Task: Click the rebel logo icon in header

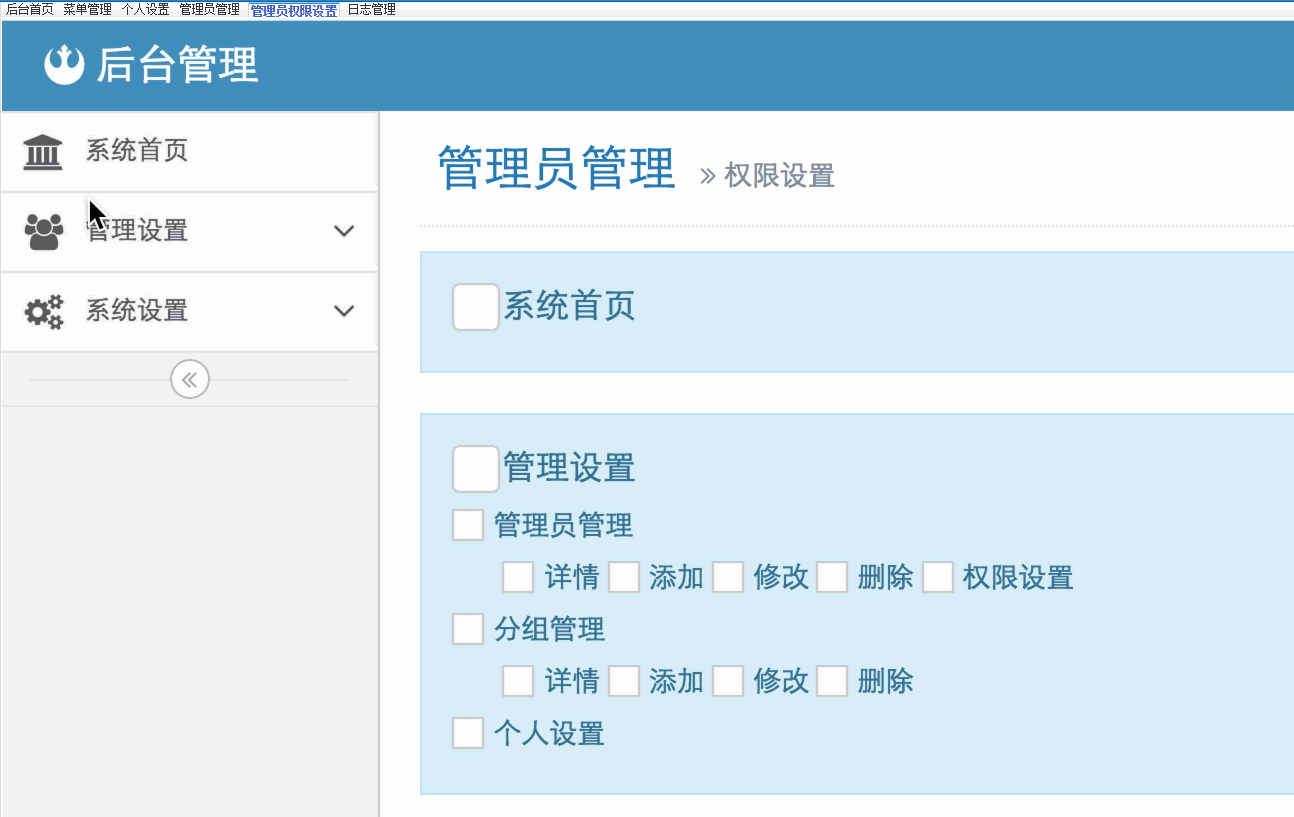Action: [x=64, y=66]
